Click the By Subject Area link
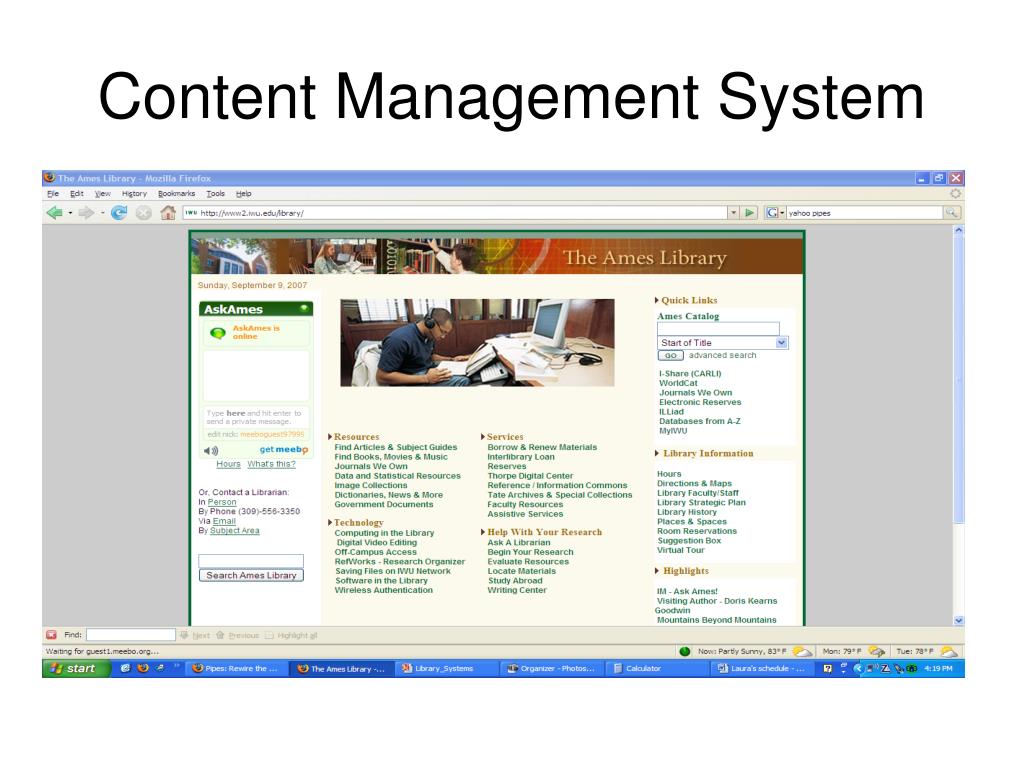Image resolution: width=1024 pixels, height=768 pixels. click(234, 530)
